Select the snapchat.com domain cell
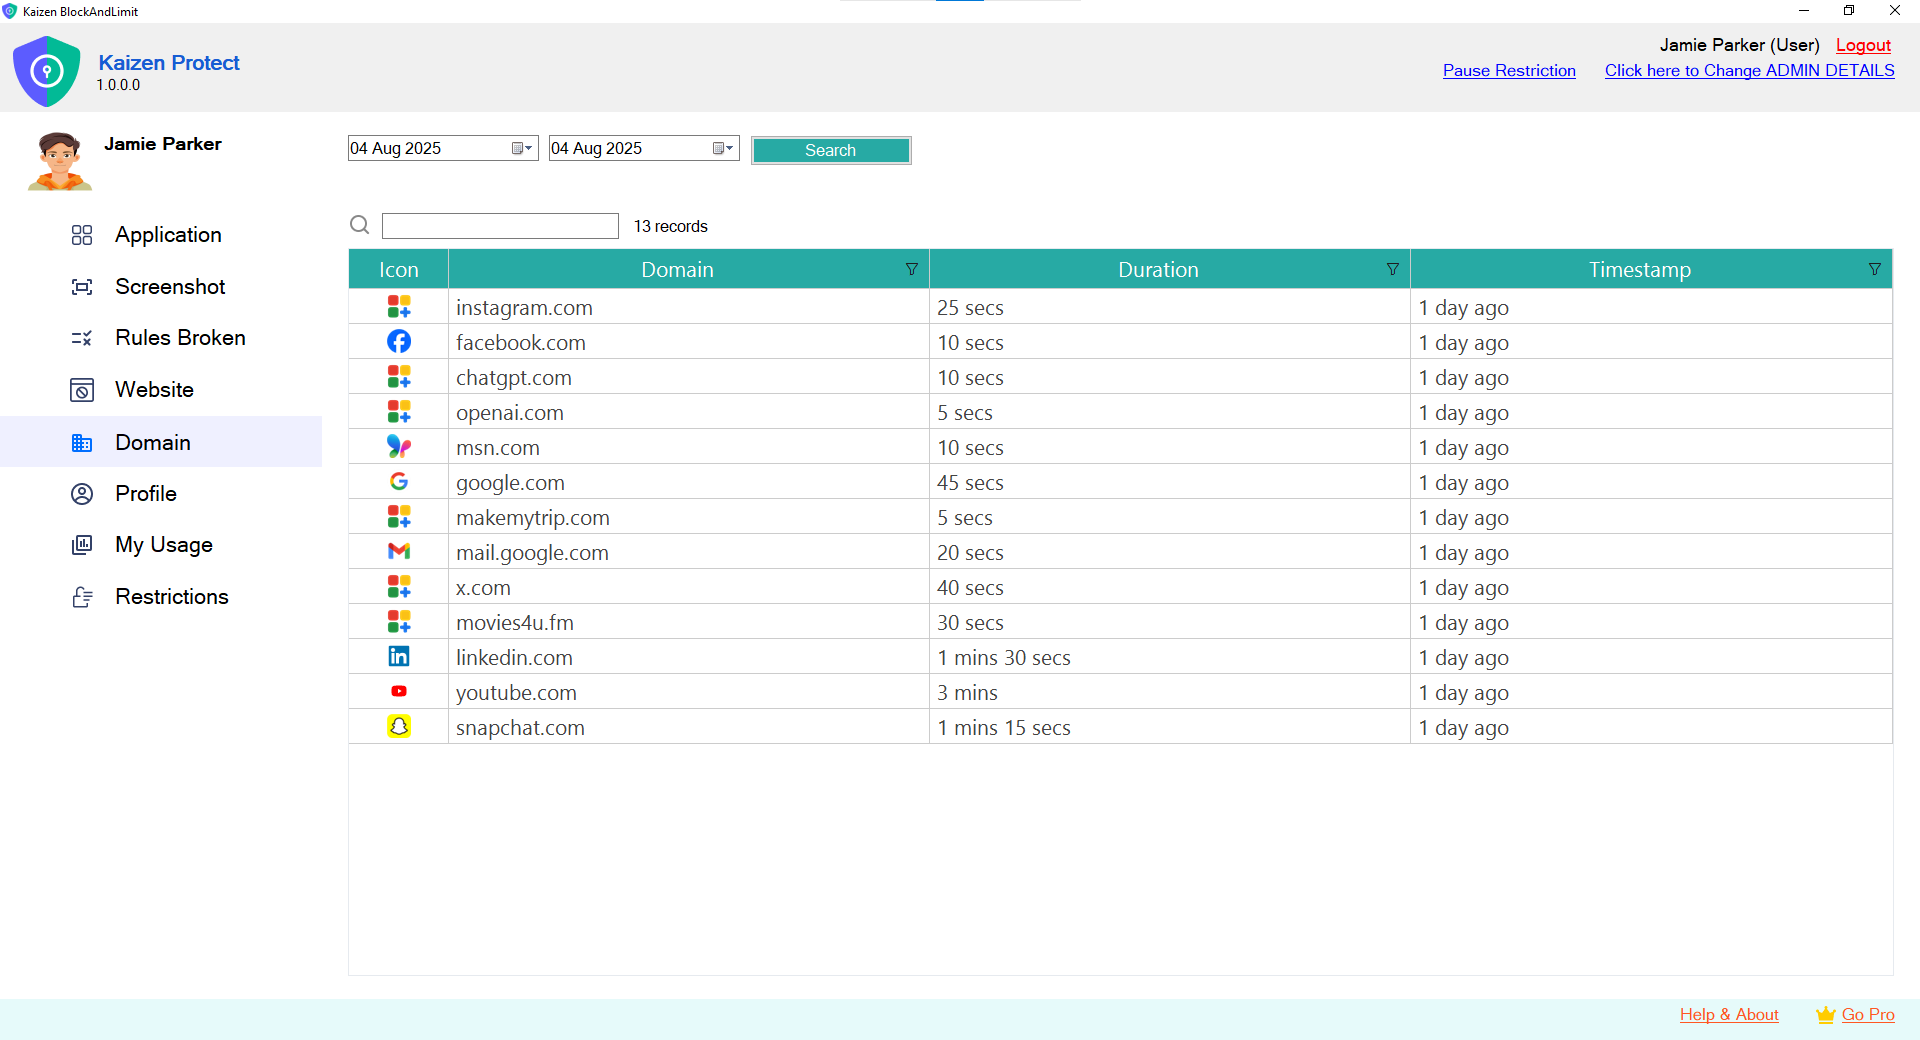 (x=688, y=727)
